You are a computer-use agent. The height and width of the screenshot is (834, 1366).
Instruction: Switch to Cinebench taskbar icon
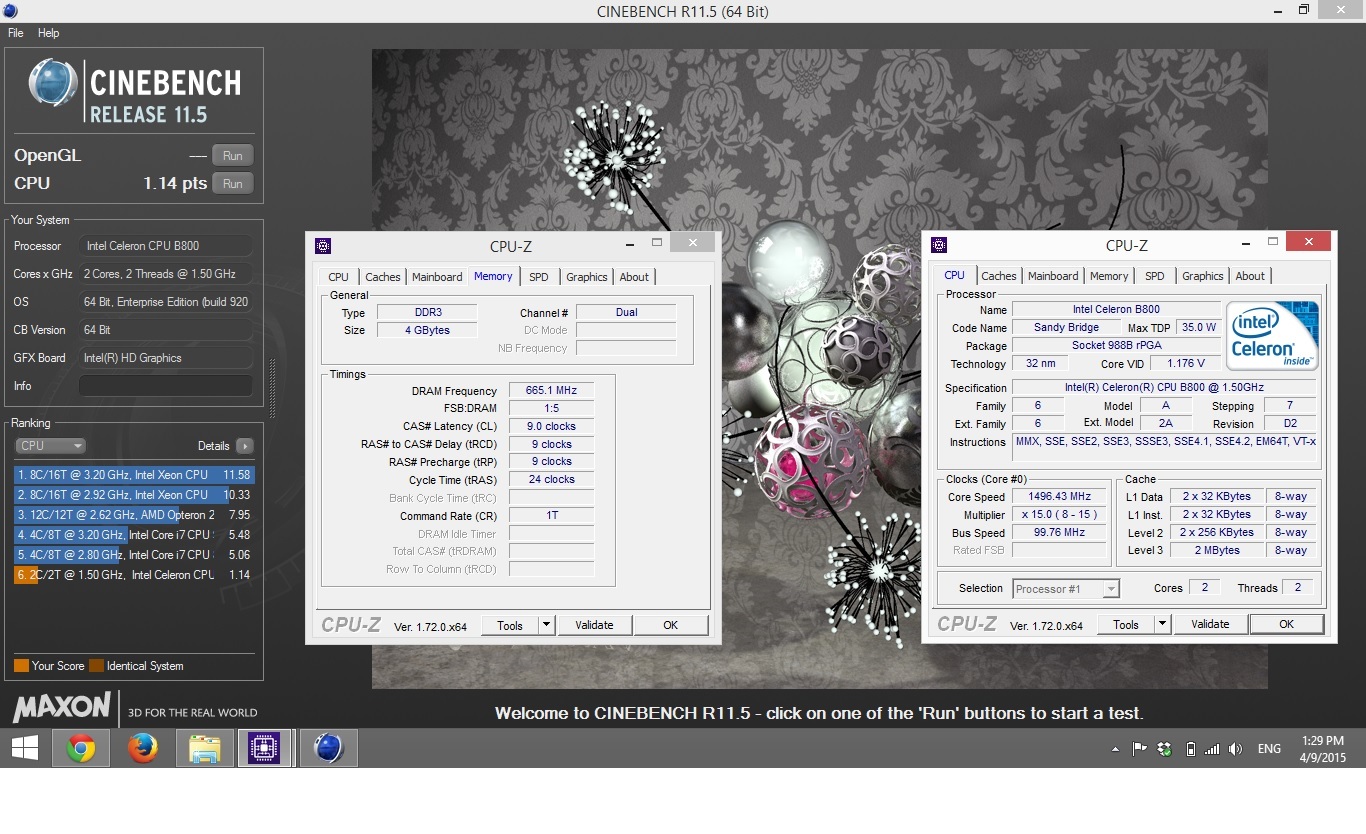[x=328, y=748]
